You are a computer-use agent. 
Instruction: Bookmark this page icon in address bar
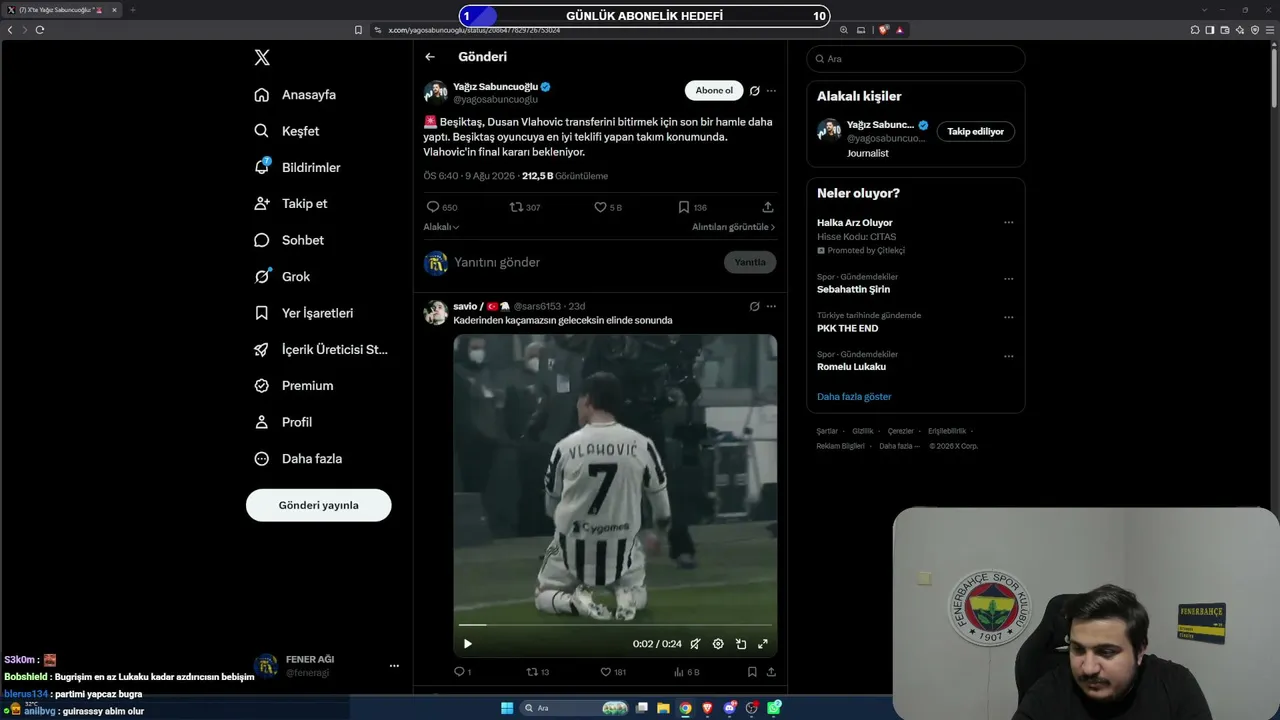point(358,30)
